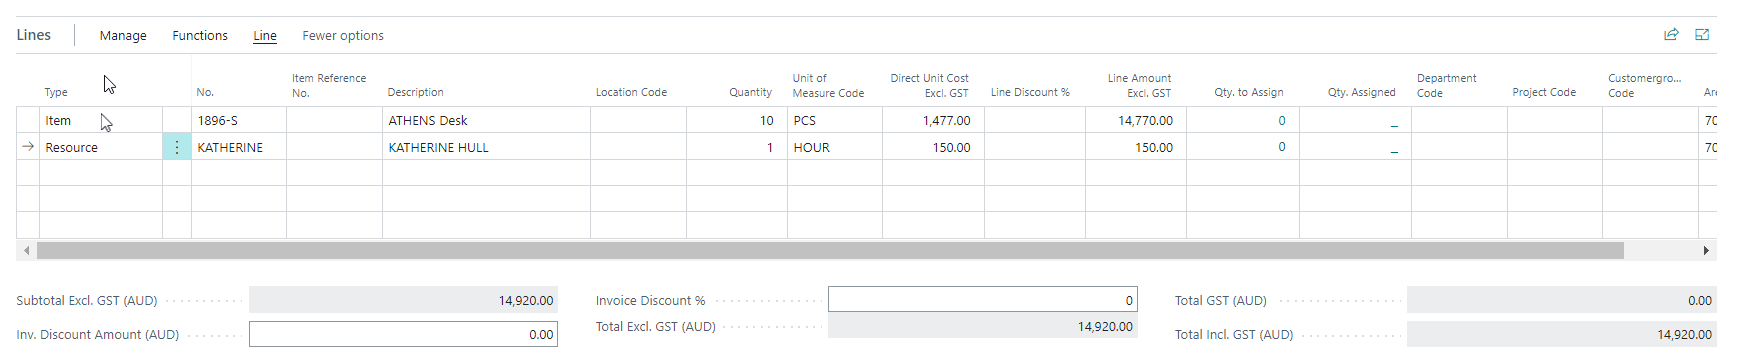The image size is (1749, 360).
Task: Click the scrollbar left arrow
Action: pos(26,250)
